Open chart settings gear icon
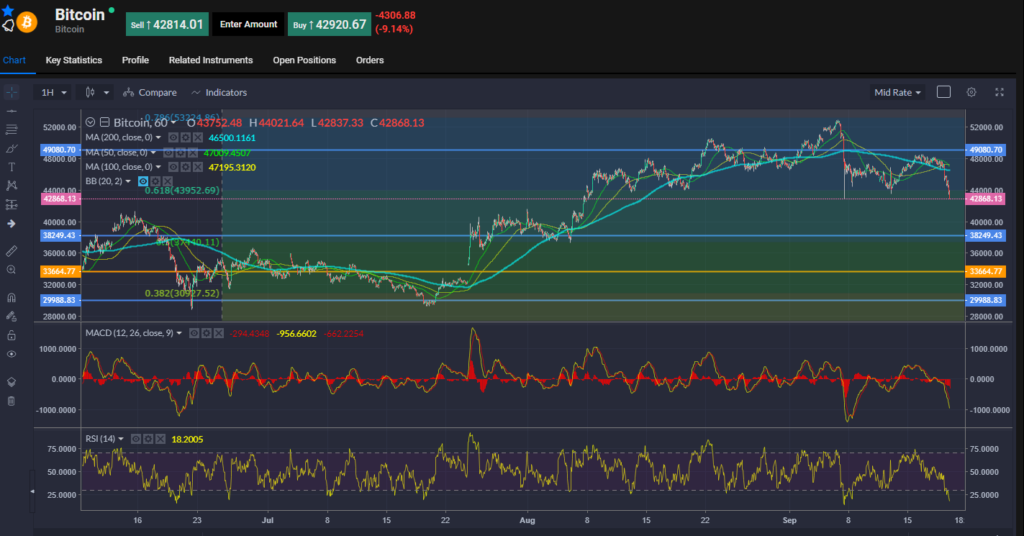 971,92
